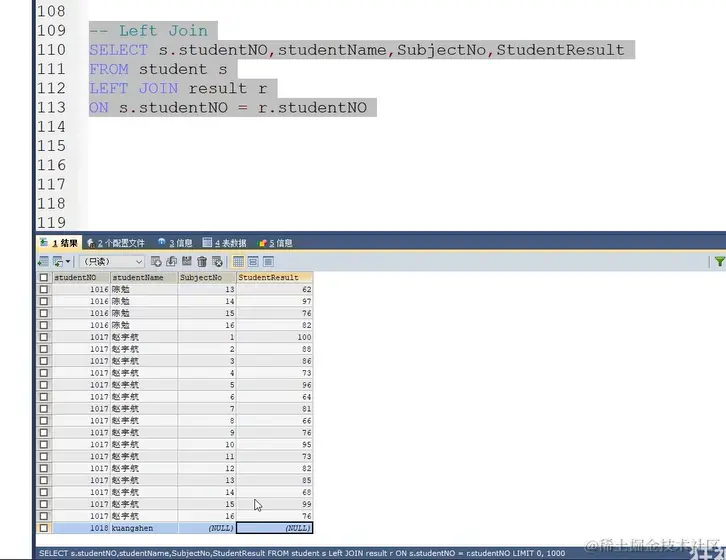Click the save changes icon

[187, 262]
